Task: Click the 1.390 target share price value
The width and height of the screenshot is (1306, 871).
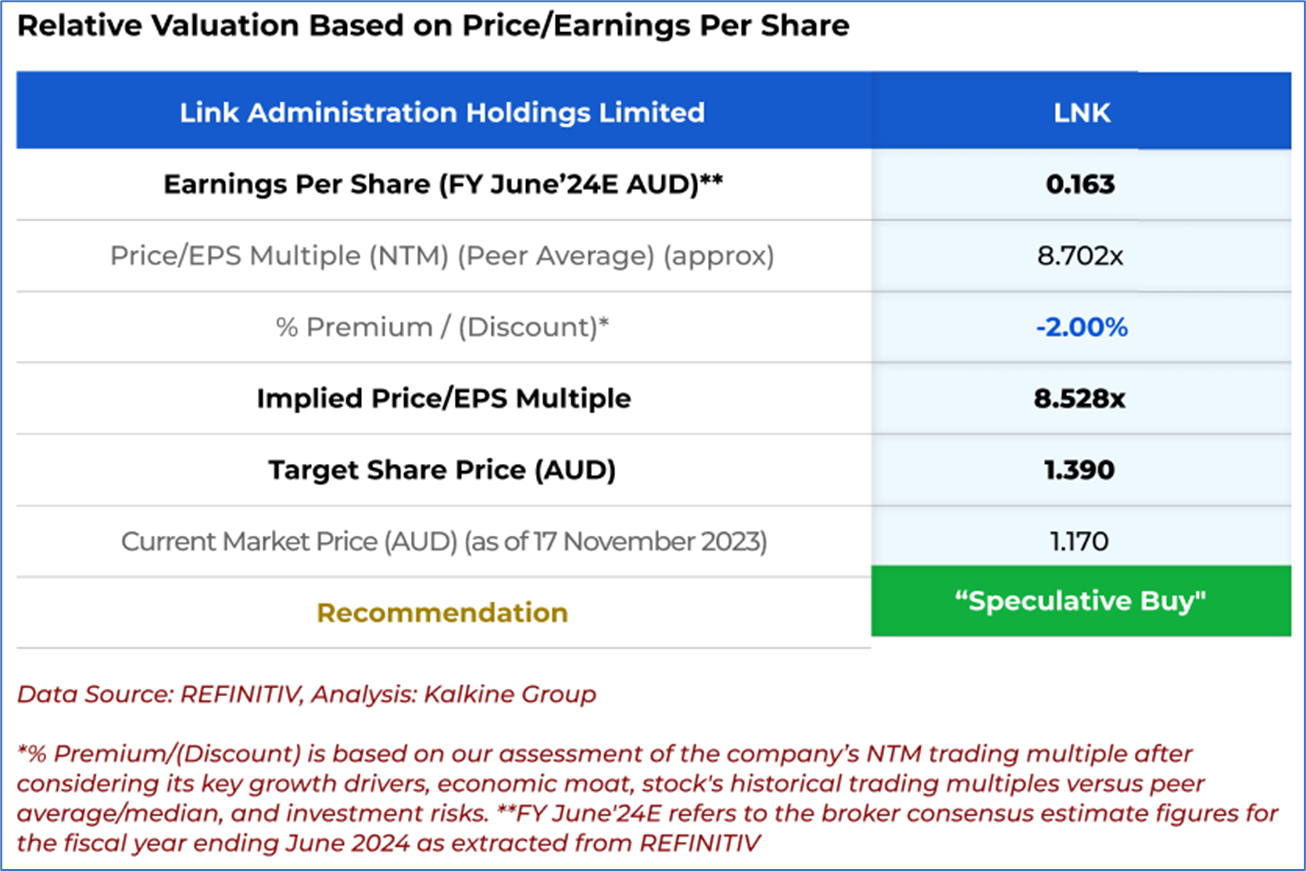Action: coord(1082,470)
